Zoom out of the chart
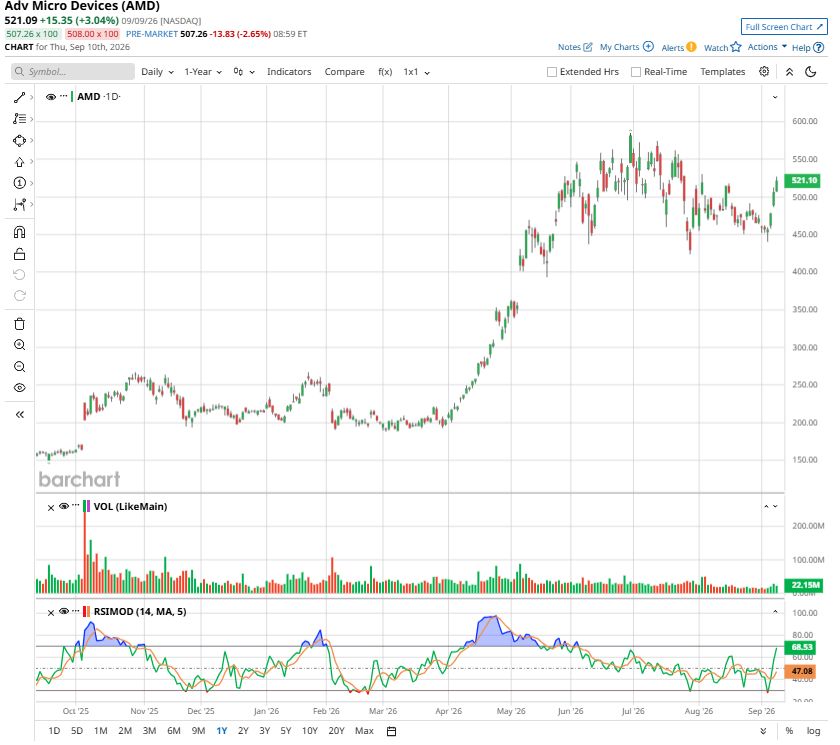840x745 pixels. (x=19, y=367)
